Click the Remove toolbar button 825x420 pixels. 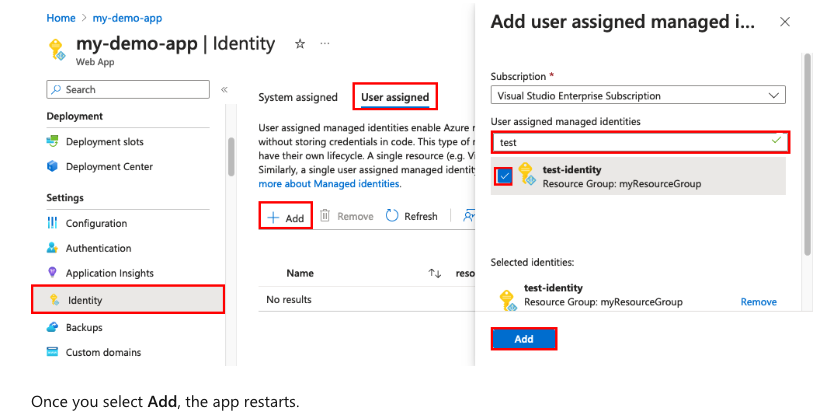(348, 216)
